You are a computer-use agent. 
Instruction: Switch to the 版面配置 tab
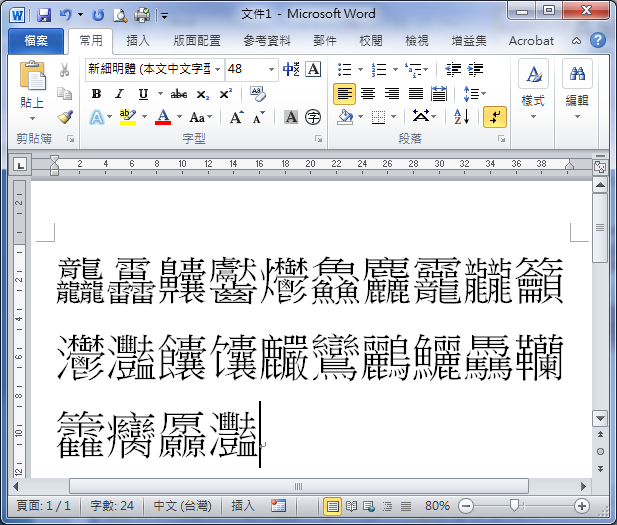point(197,41)
